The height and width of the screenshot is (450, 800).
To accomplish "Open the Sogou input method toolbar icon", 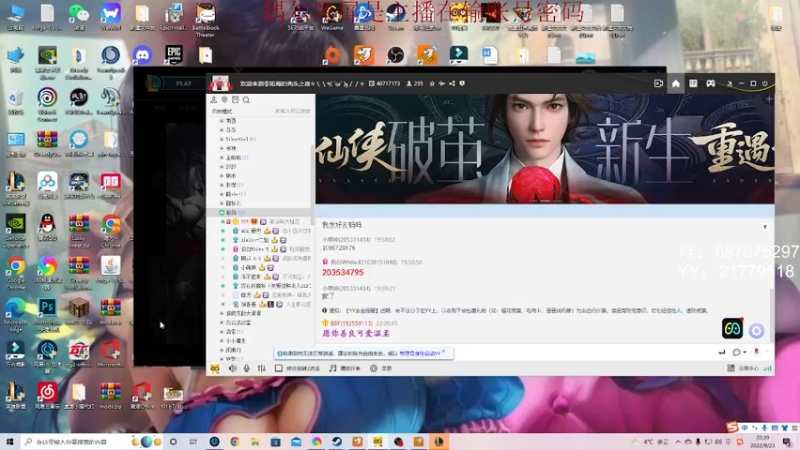I will [x=733, y=427].
